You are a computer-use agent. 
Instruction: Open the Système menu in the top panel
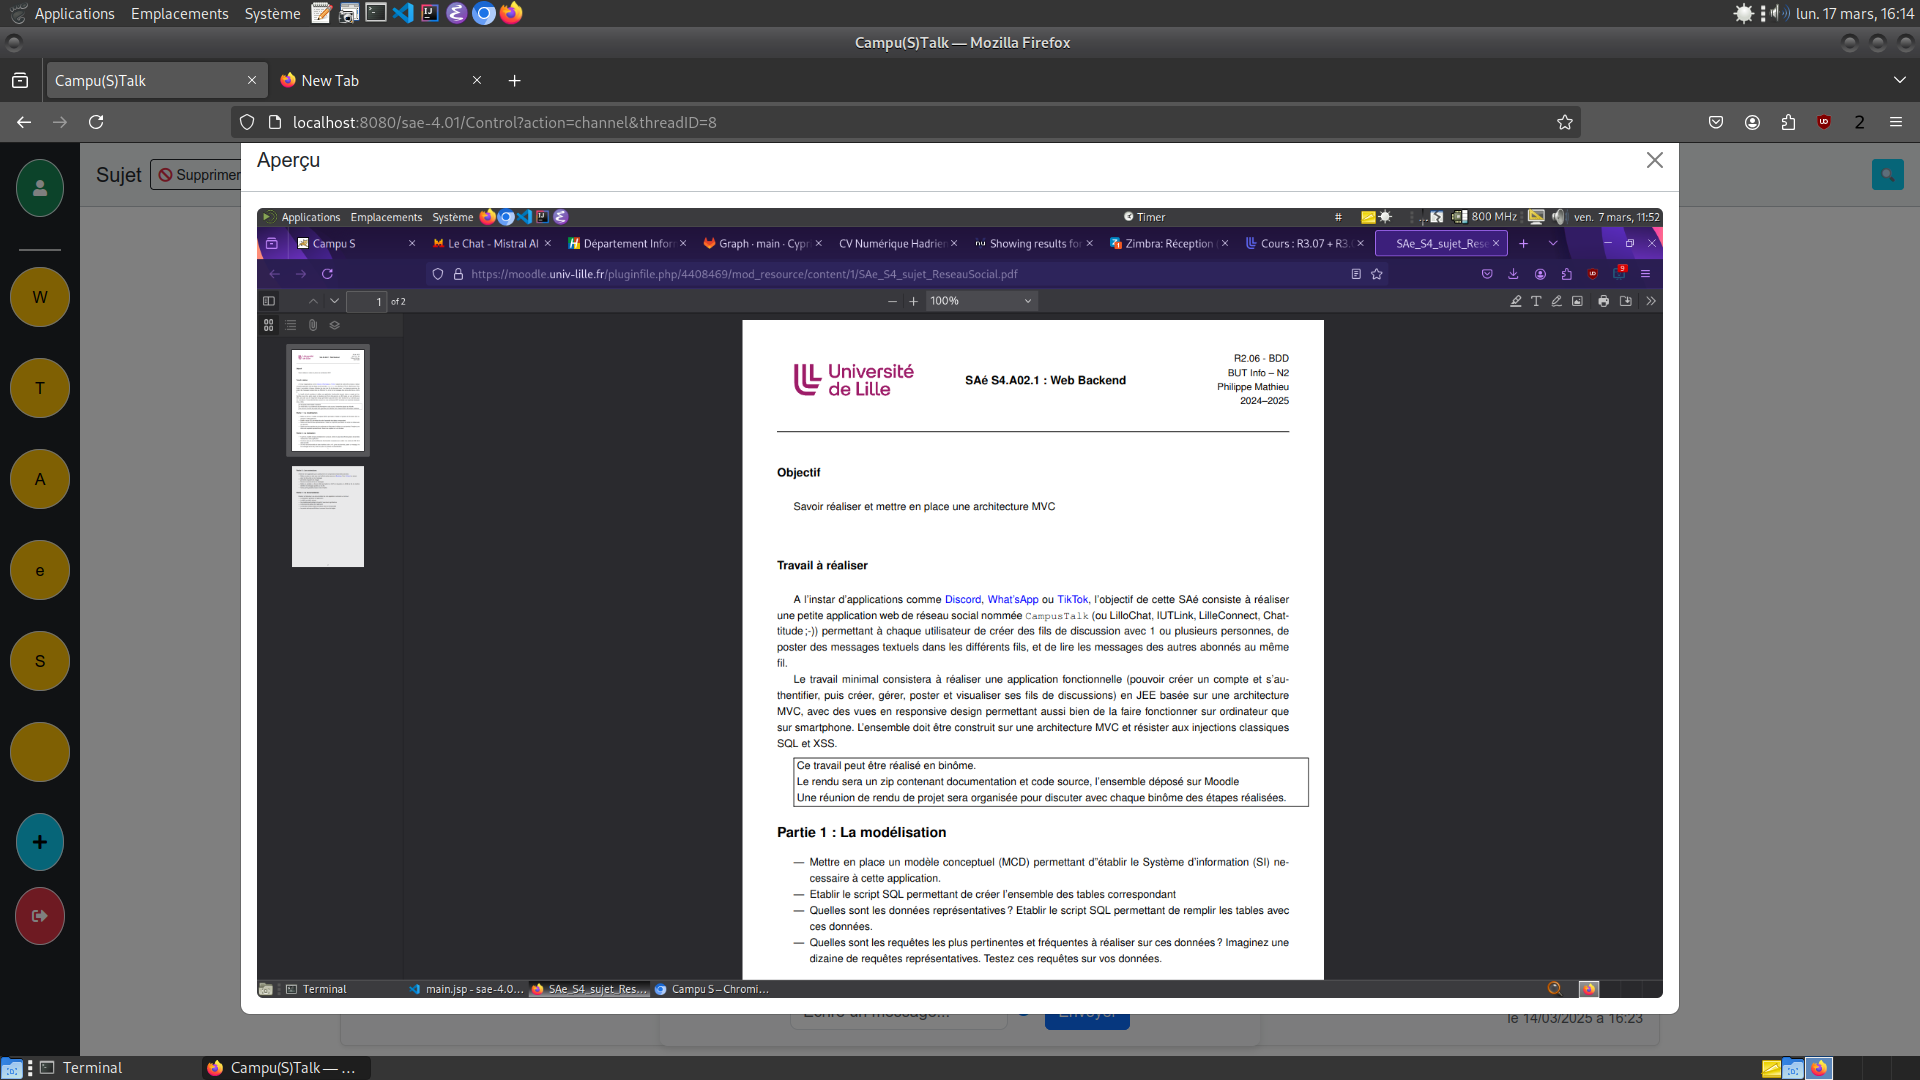[272, 13]
